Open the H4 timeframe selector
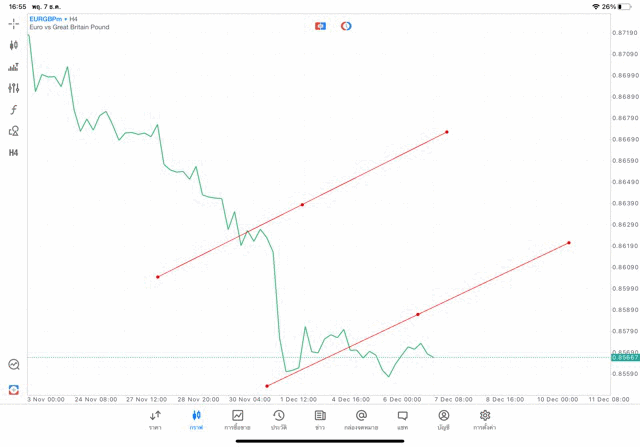This screenshot has width=640, height=447. [14, 152]
